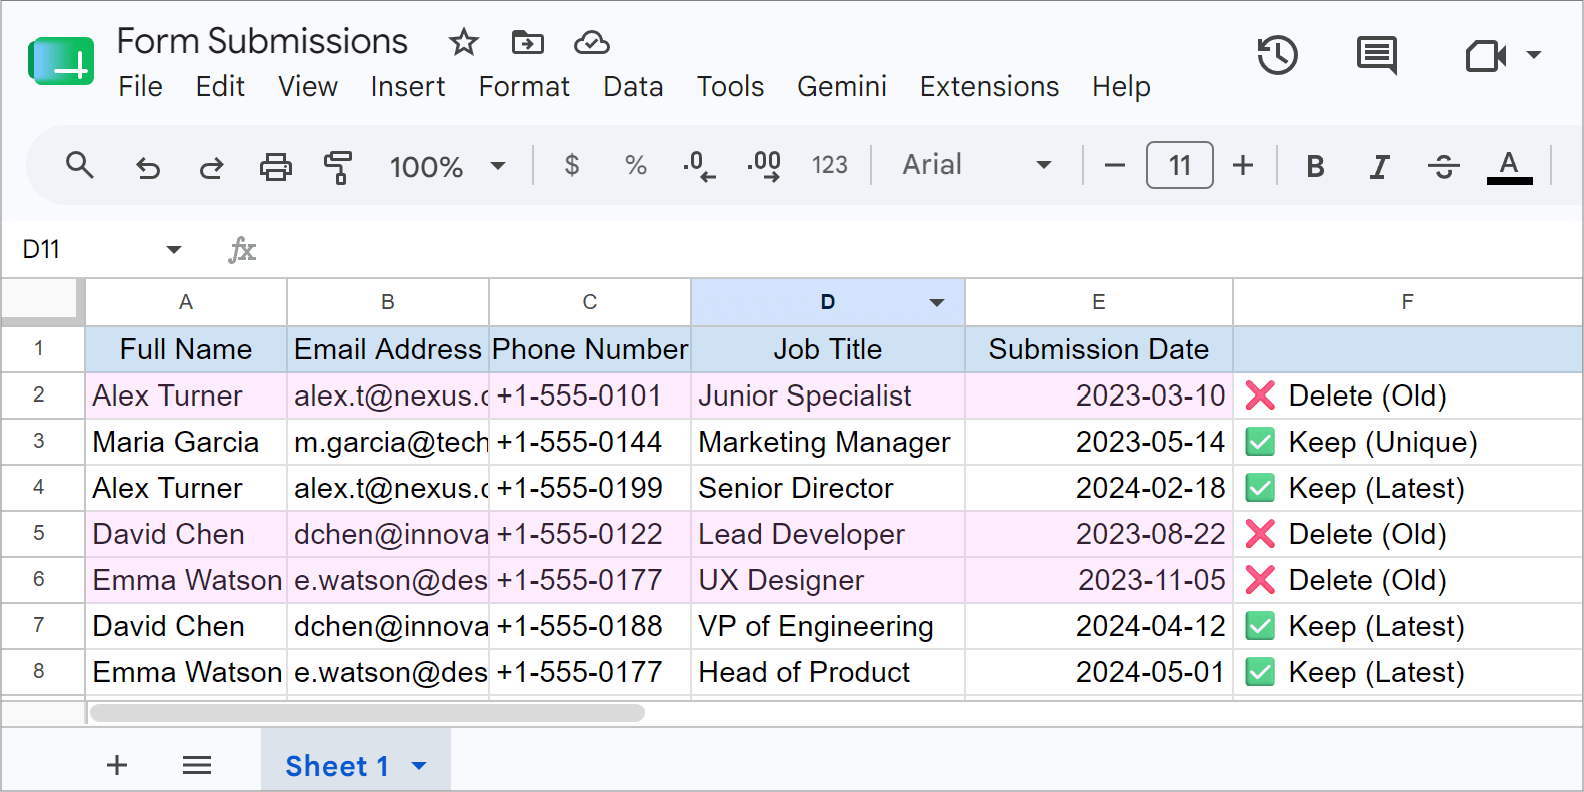Screen dimensions: 1584x792
Task: Open the Insert menu
Action: 408,87
